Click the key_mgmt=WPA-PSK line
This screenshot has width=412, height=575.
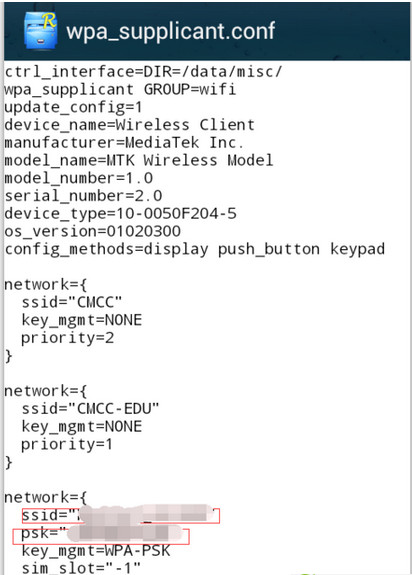coord(96,551)
